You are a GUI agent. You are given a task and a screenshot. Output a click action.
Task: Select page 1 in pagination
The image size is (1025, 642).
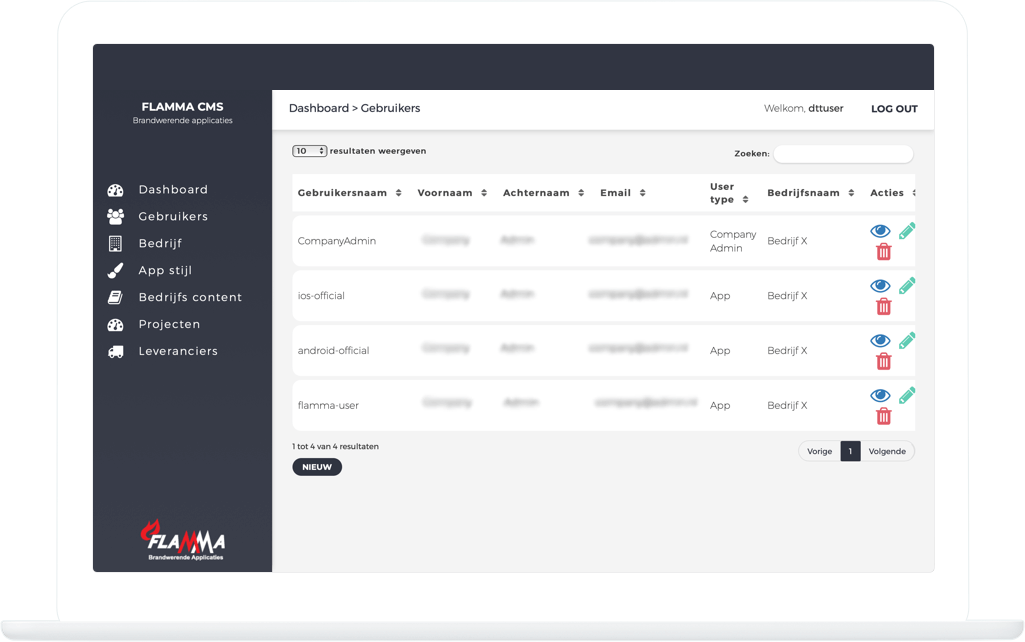point(850,451)
